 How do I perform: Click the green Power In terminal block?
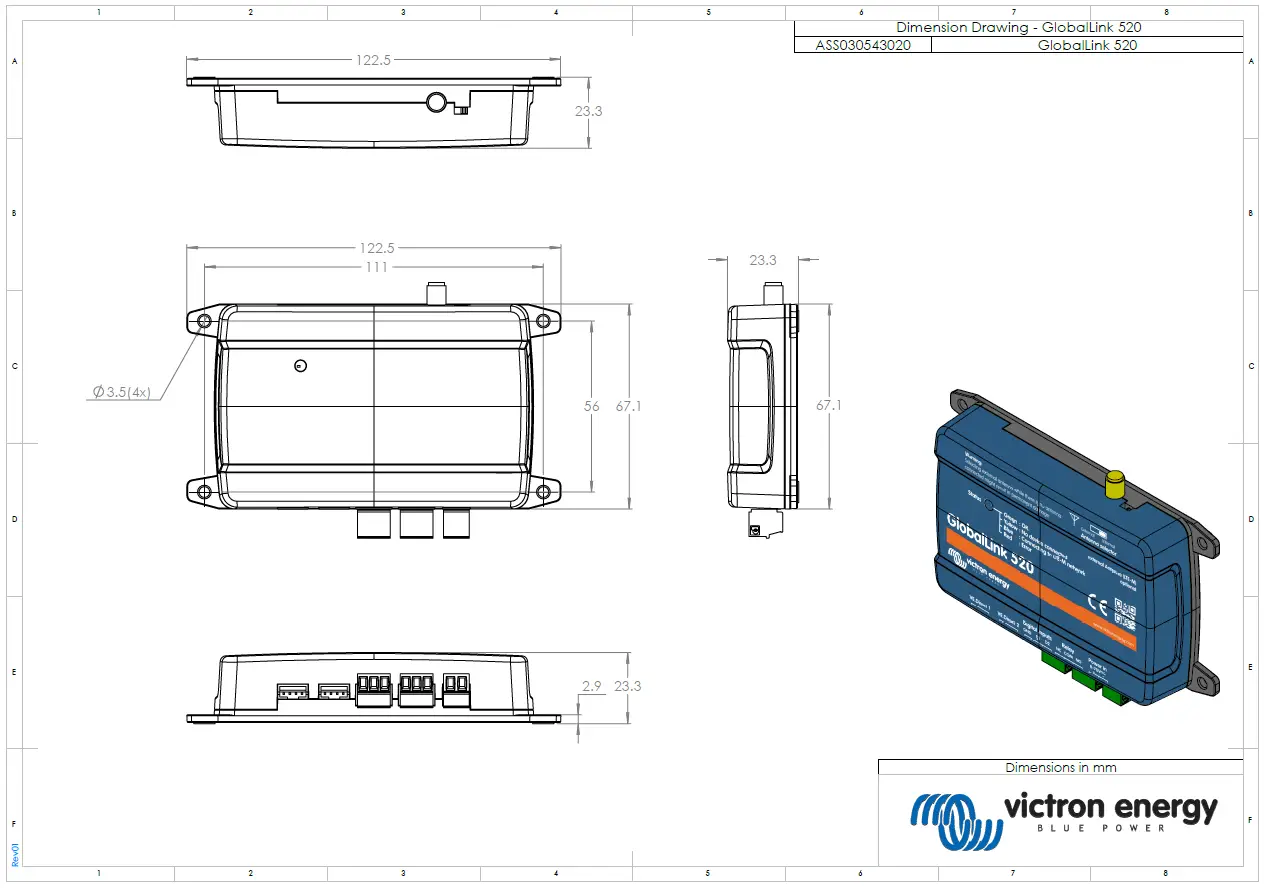click(1112, 692)
